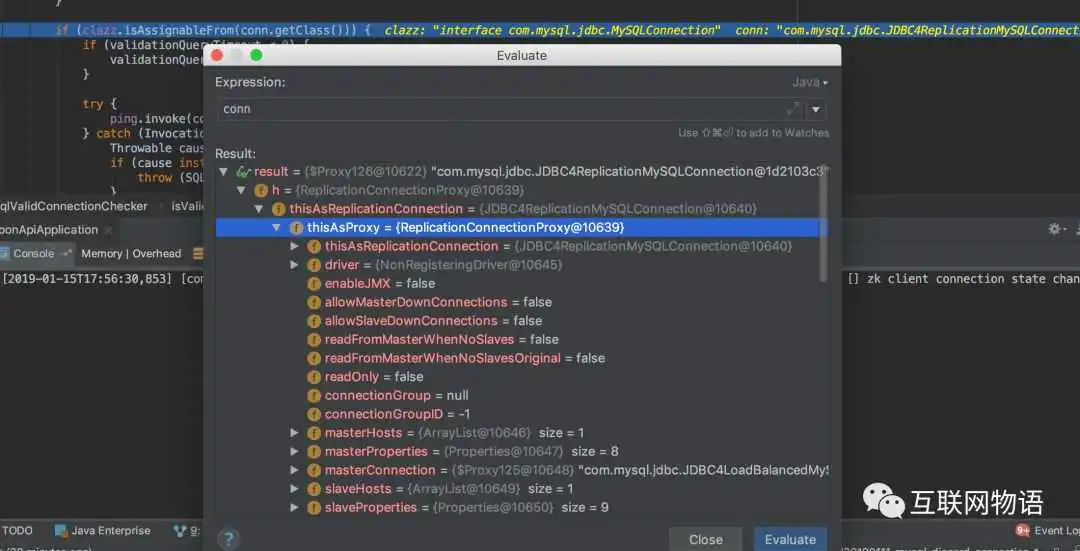Click the highlighted clazz.isAssignableFrom code line
The image size is (1080, 551).
click(540, 30)
